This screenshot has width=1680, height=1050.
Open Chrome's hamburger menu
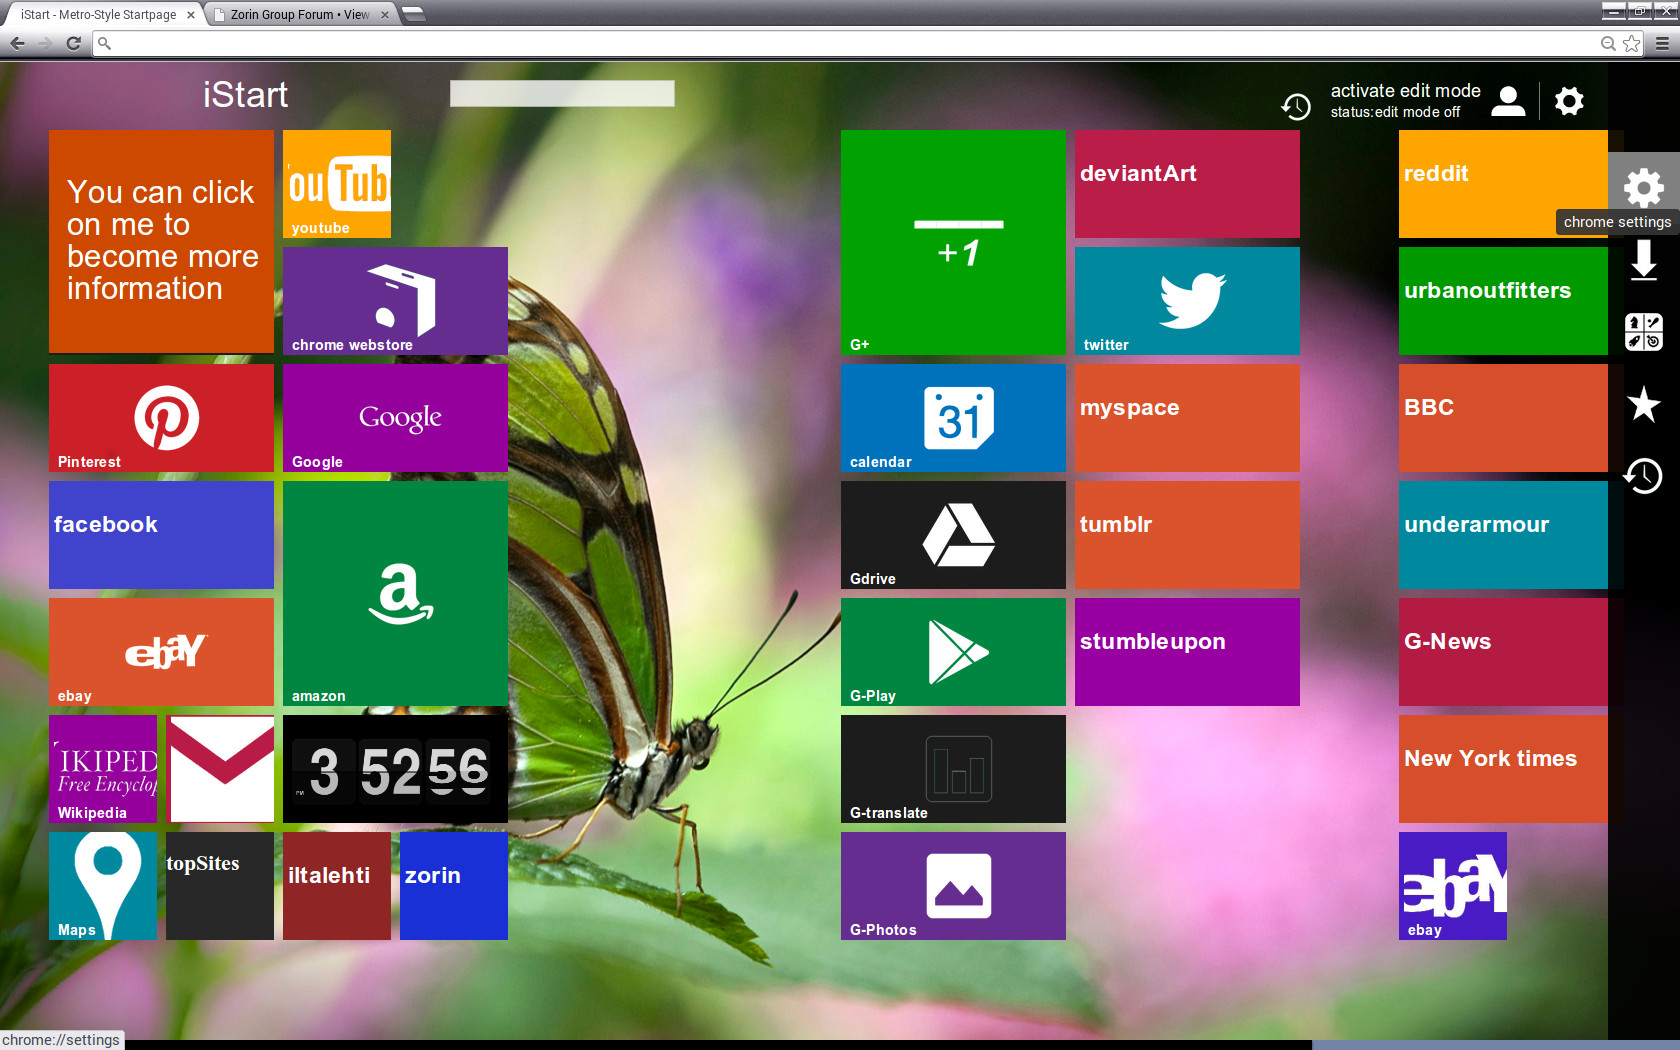click(x=1662, y=43)
